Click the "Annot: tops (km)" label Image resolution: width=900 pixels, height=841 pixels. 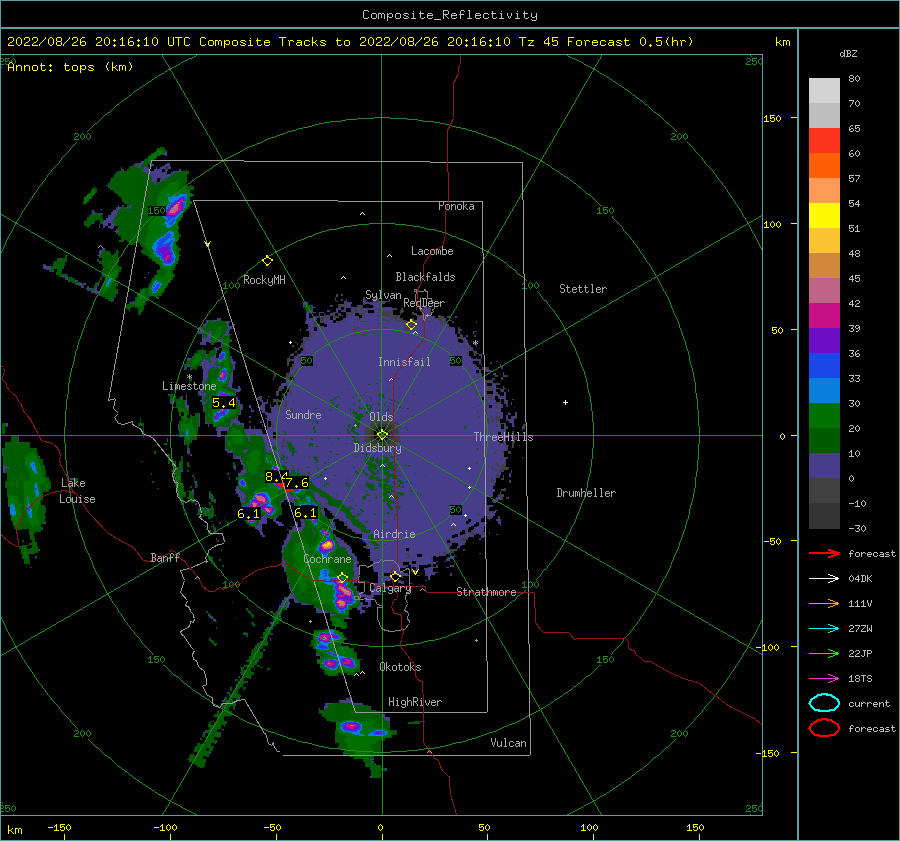[x=70, y=67]
